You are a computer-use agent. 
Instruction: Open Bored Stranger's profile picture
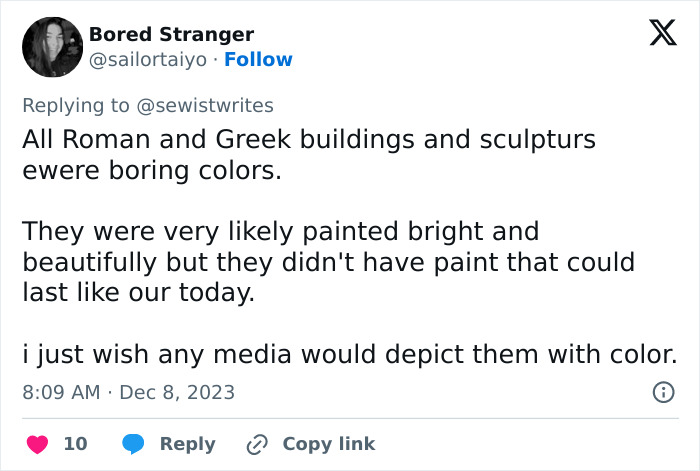coord(52,47)
